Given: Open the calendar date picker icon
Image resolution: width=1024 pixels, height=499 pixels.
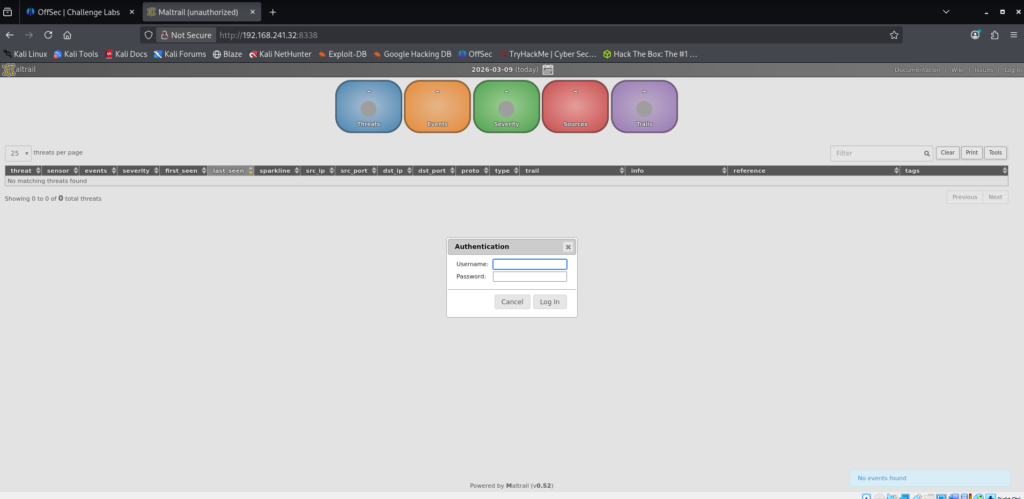Looking at the screenshot, I should tap(547, 70).
